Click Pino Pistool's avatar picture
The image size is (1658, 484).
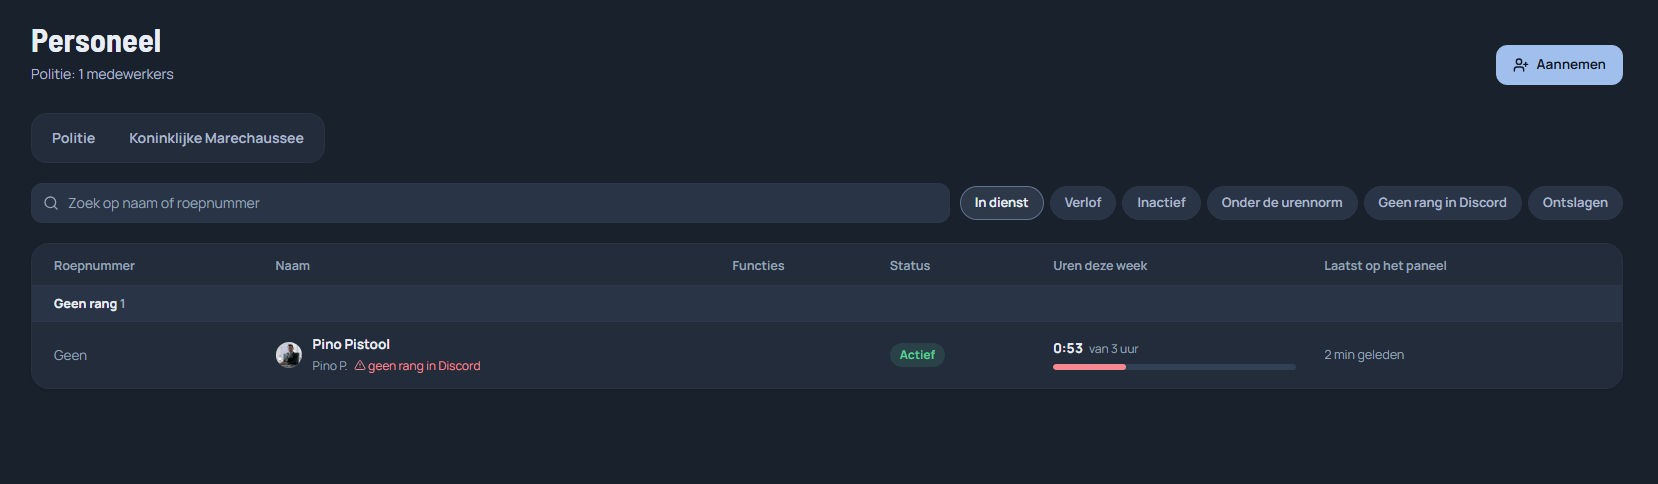pos(289,355)
